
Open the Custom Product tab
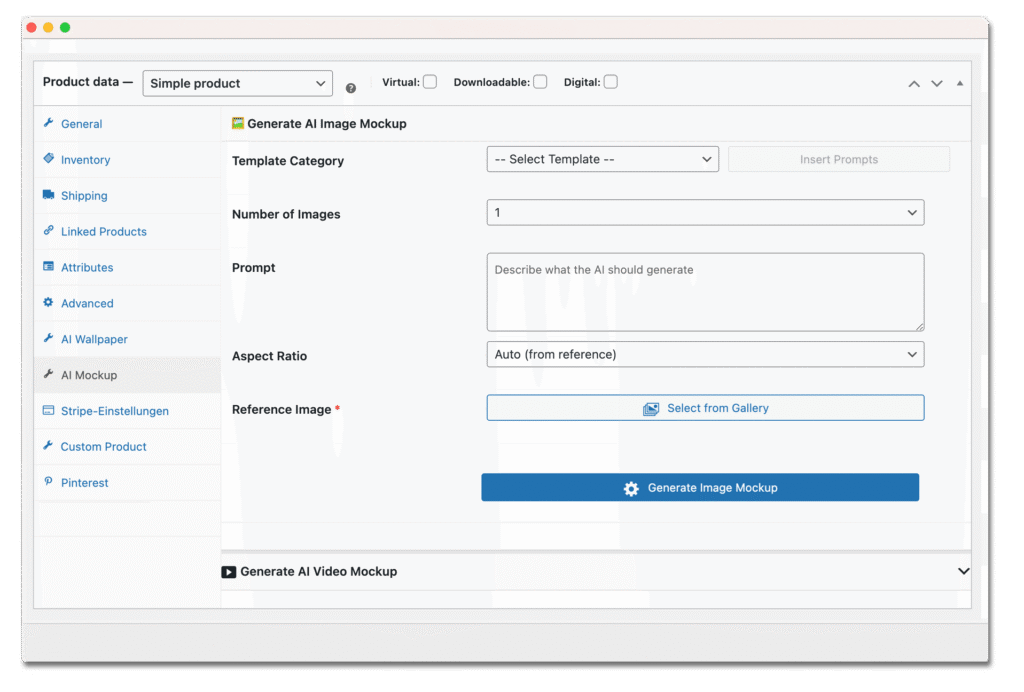coord(103,446)
